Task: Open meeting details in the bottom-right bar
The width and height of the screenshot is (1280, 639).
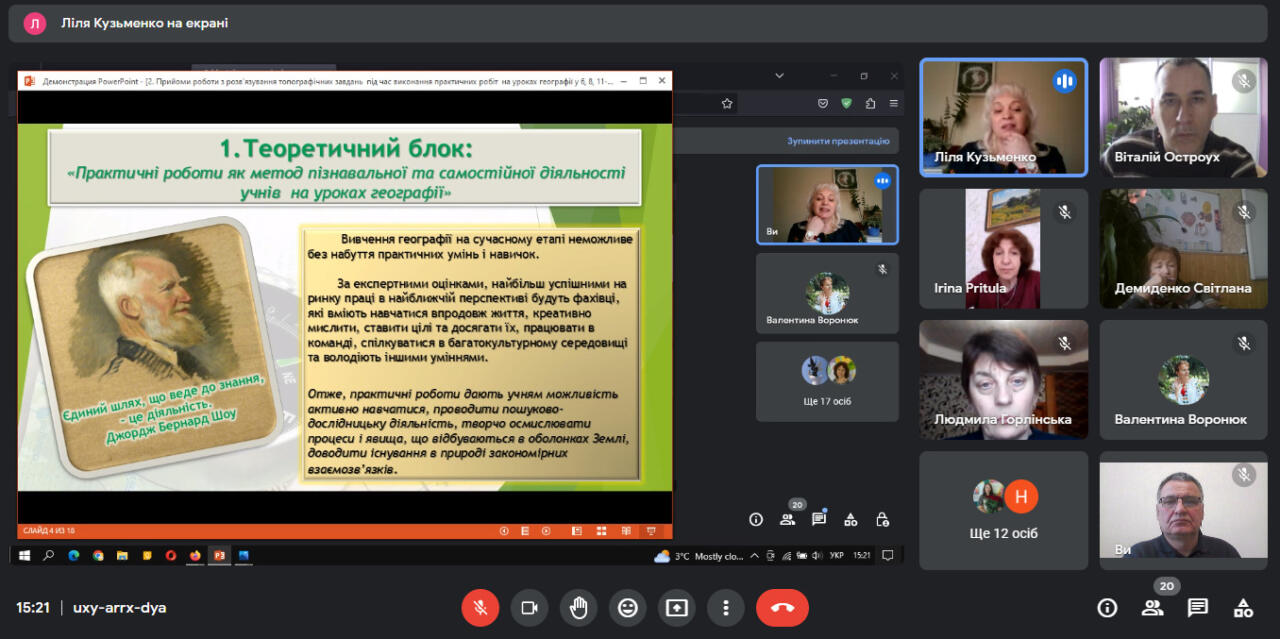Action: [x=1107, y=607]
